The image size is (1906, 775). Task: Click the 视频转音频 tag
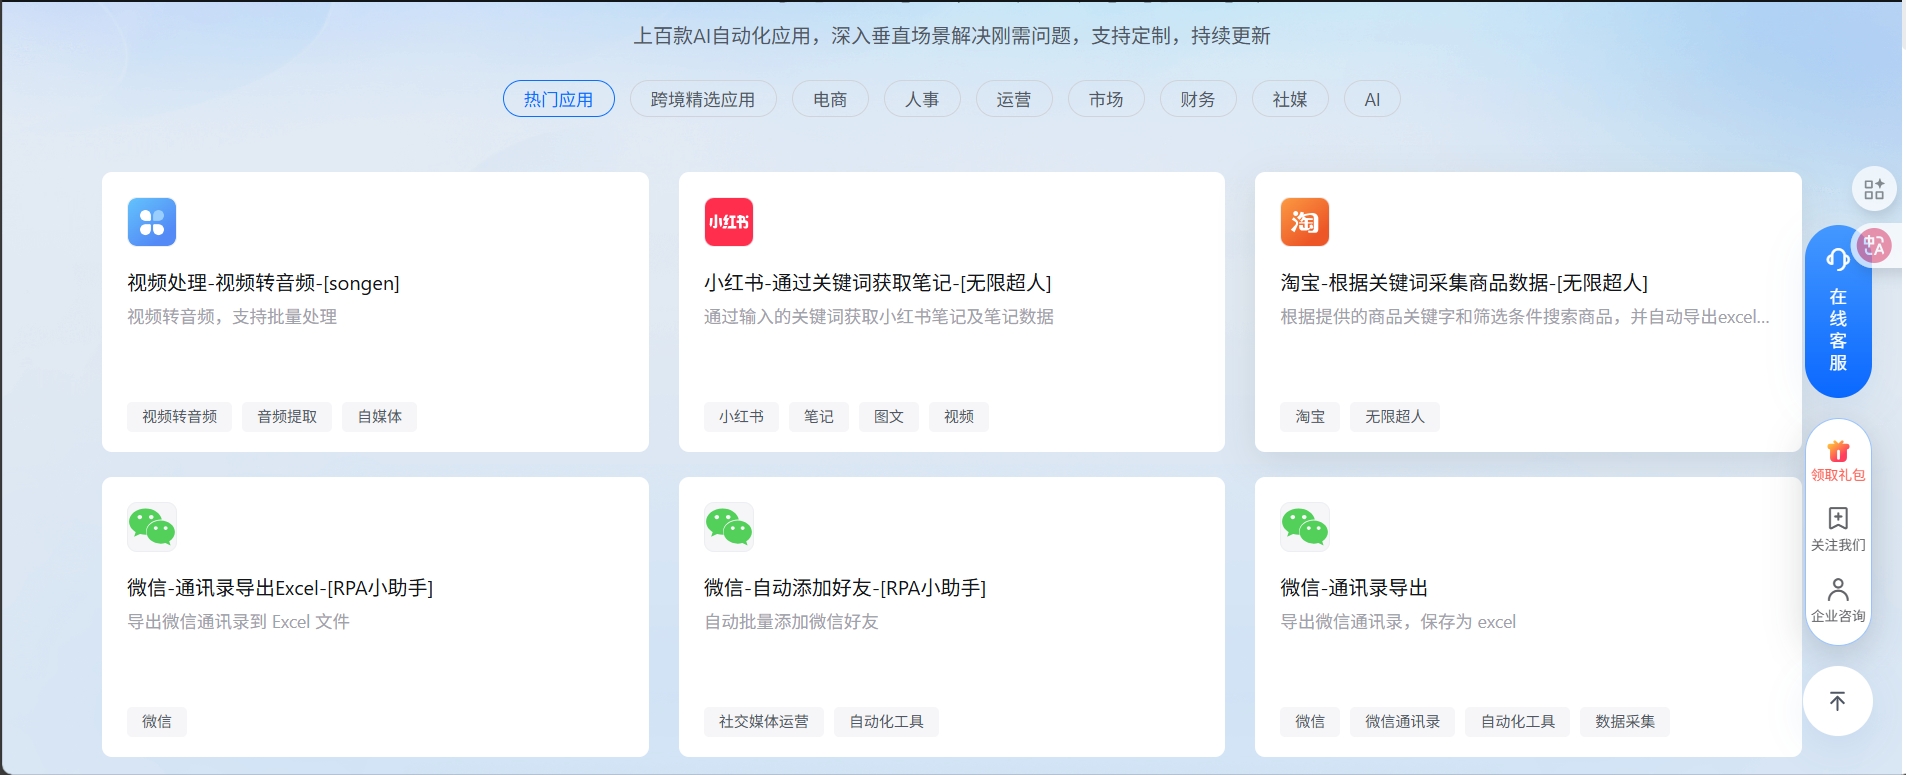[179, 417]
